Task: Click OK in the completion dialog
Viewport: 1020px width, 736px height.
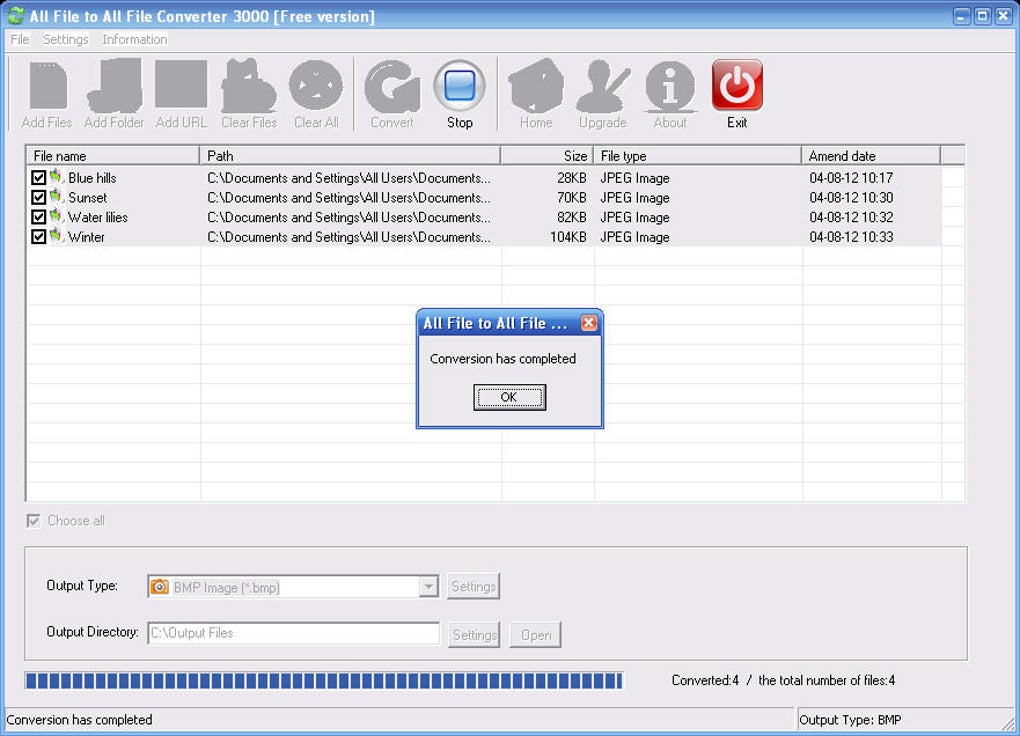Action: 509,397
